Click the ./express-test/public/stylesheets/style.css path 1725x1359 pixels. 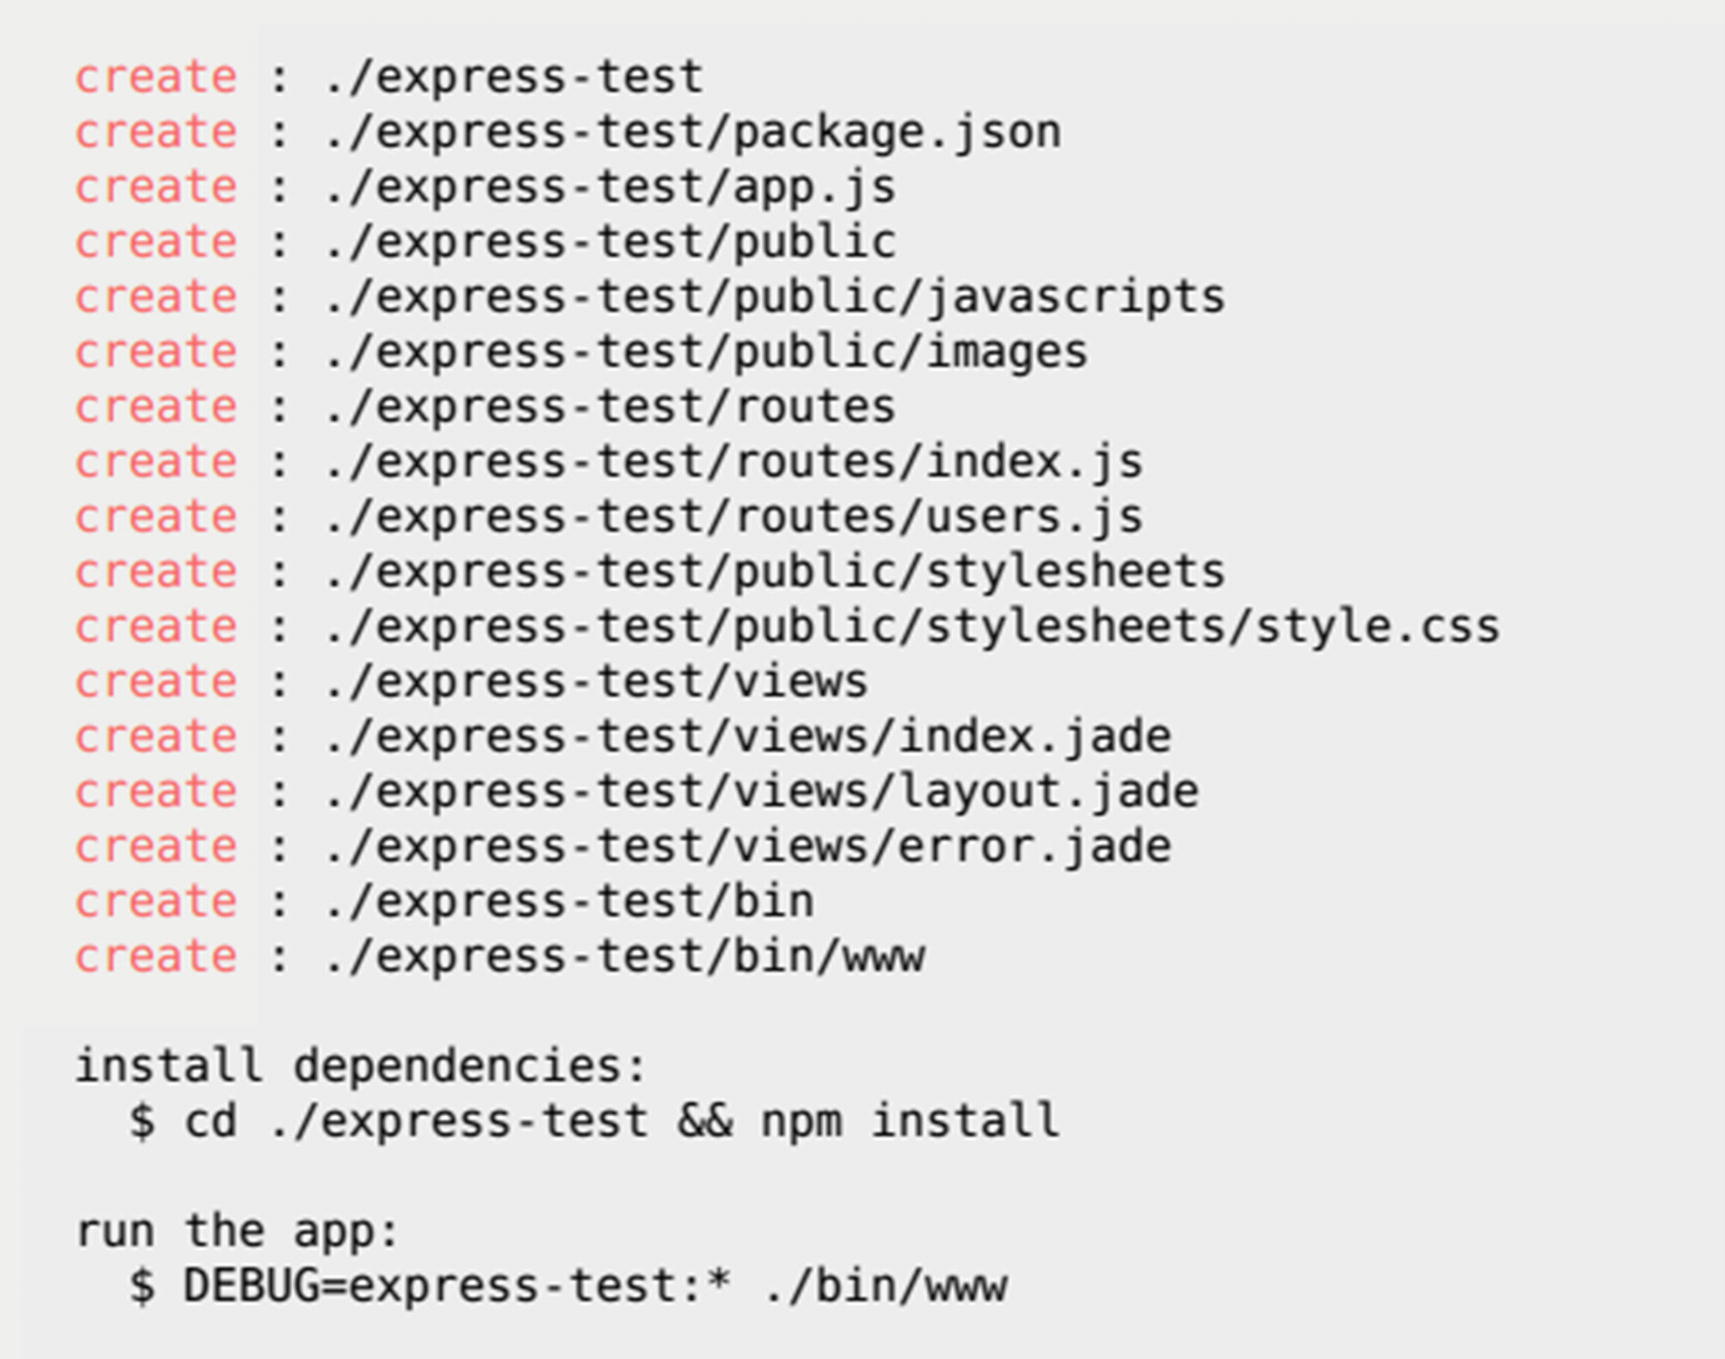911,628
